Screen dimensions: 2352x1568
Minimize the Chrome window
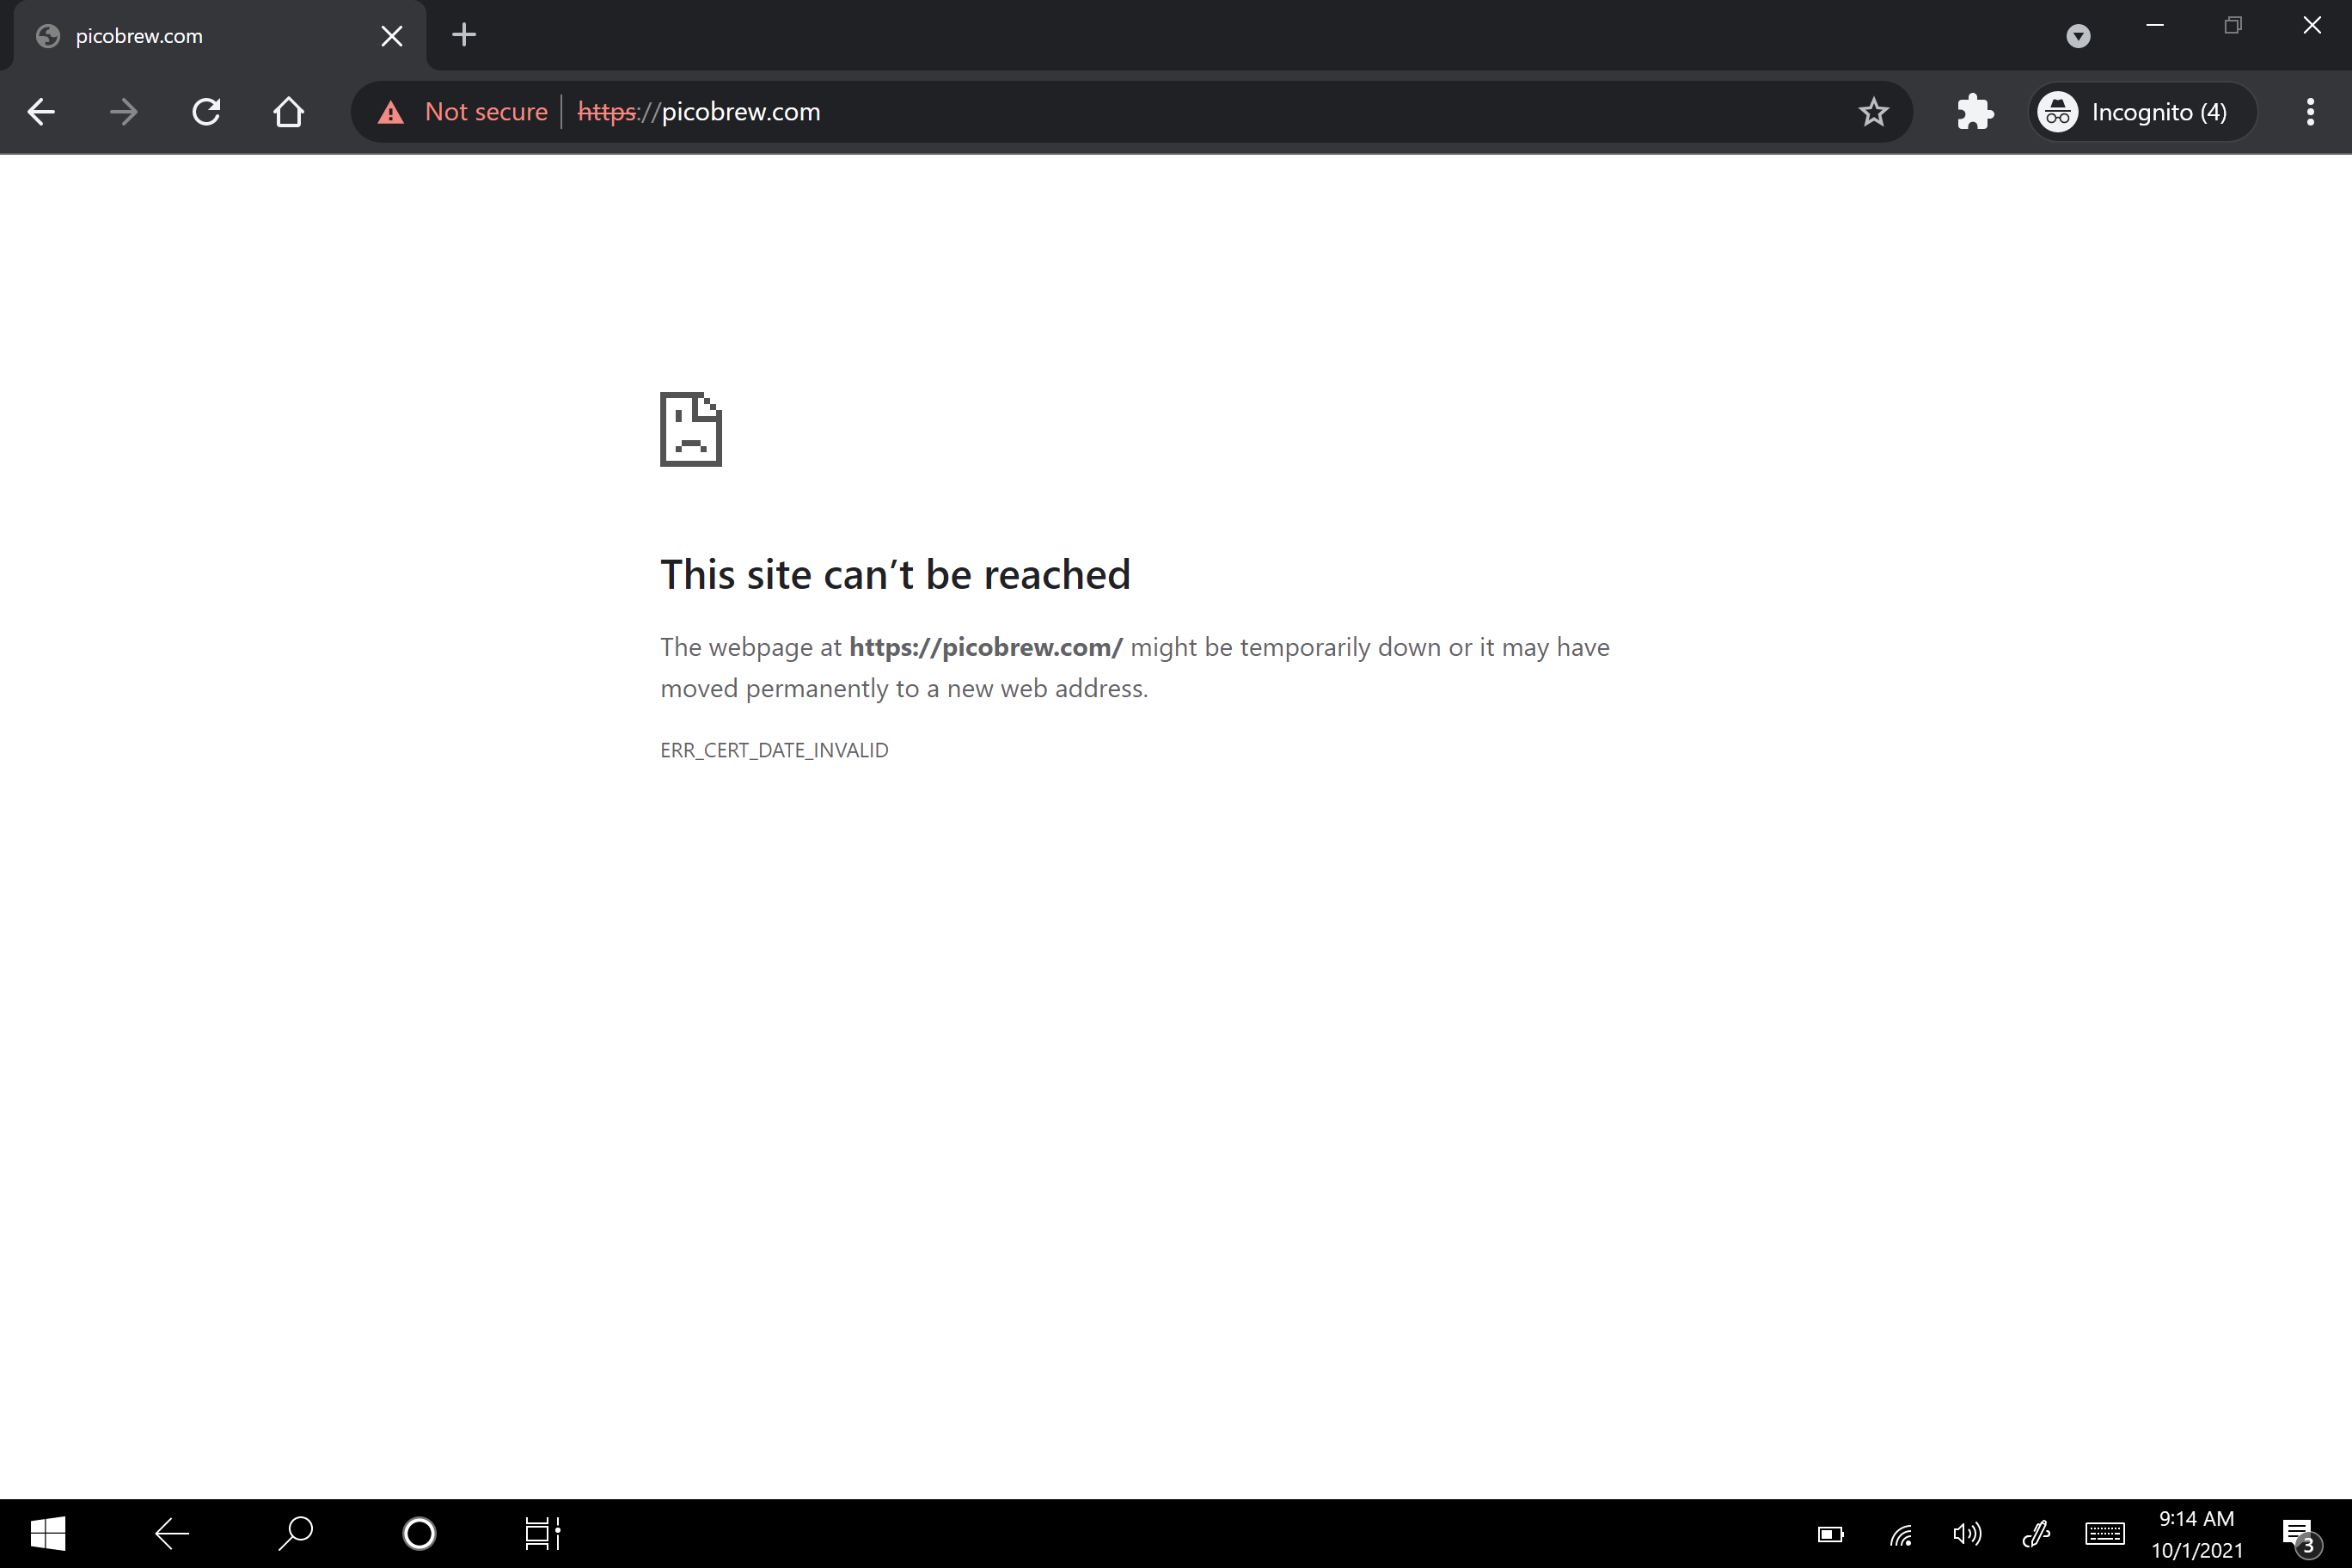click(x=2155, y=25)
